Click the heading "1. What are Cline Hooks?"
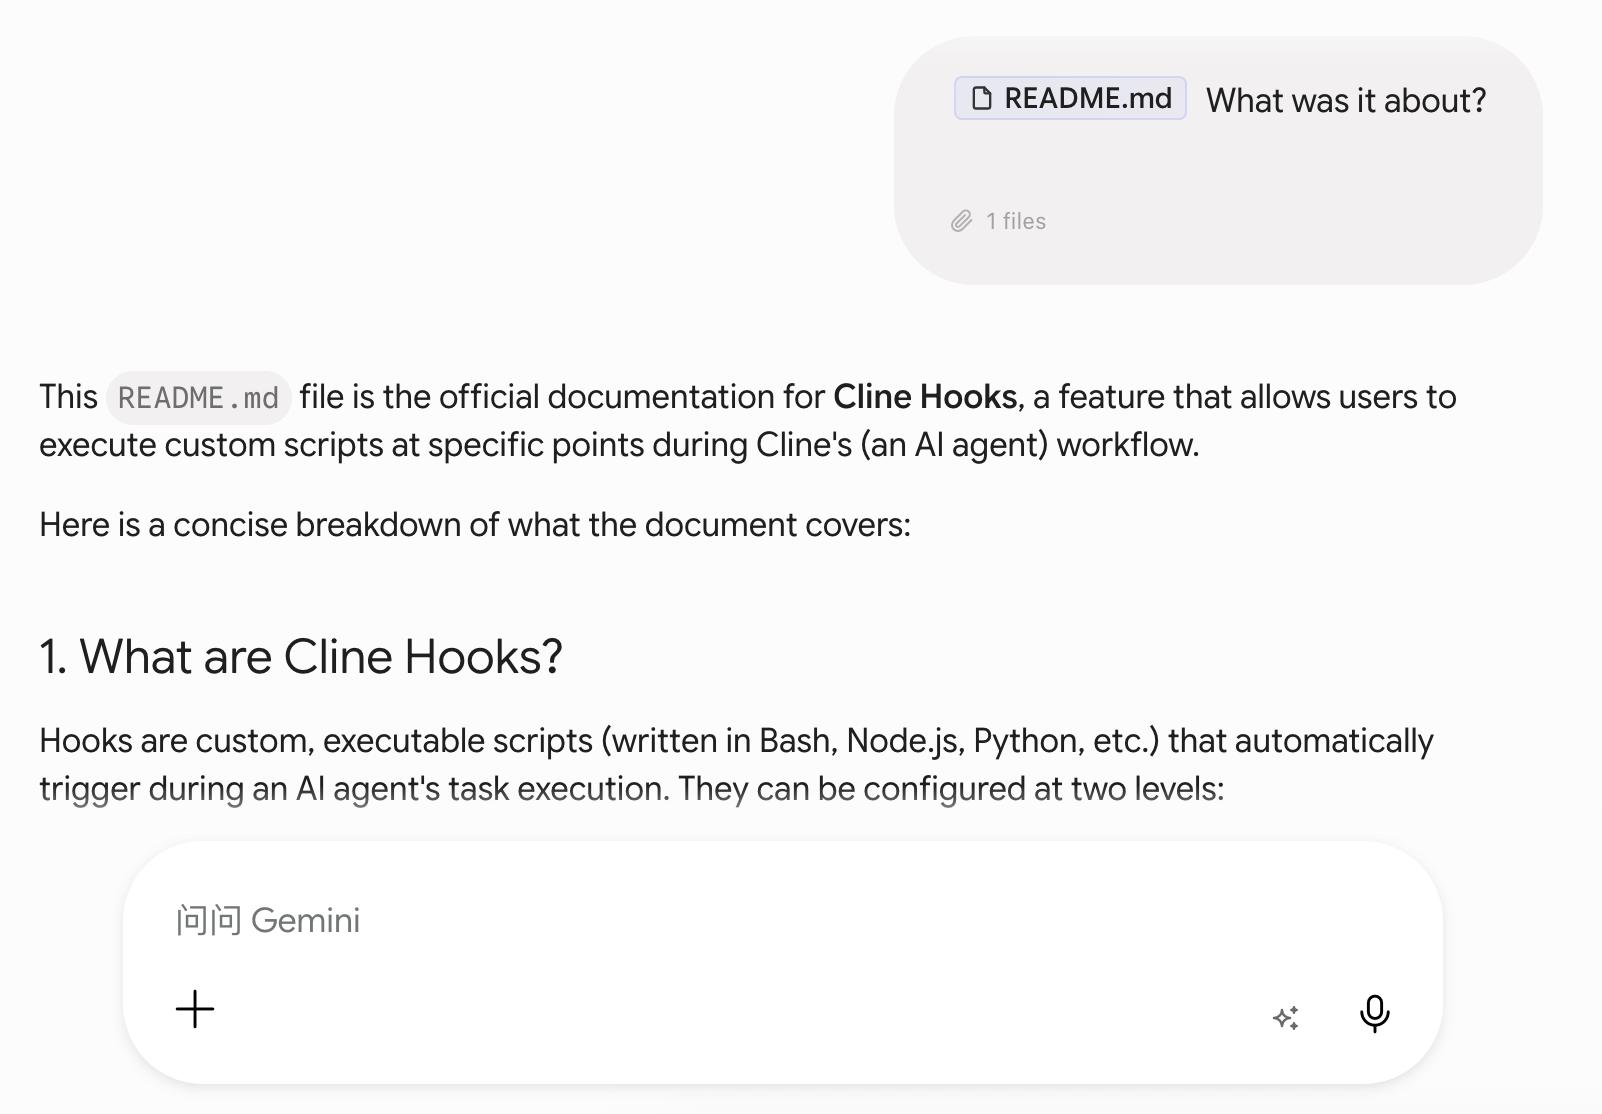Viewport: 1602px width, 1114px height. pyautogui.click(x=301, y=657)
